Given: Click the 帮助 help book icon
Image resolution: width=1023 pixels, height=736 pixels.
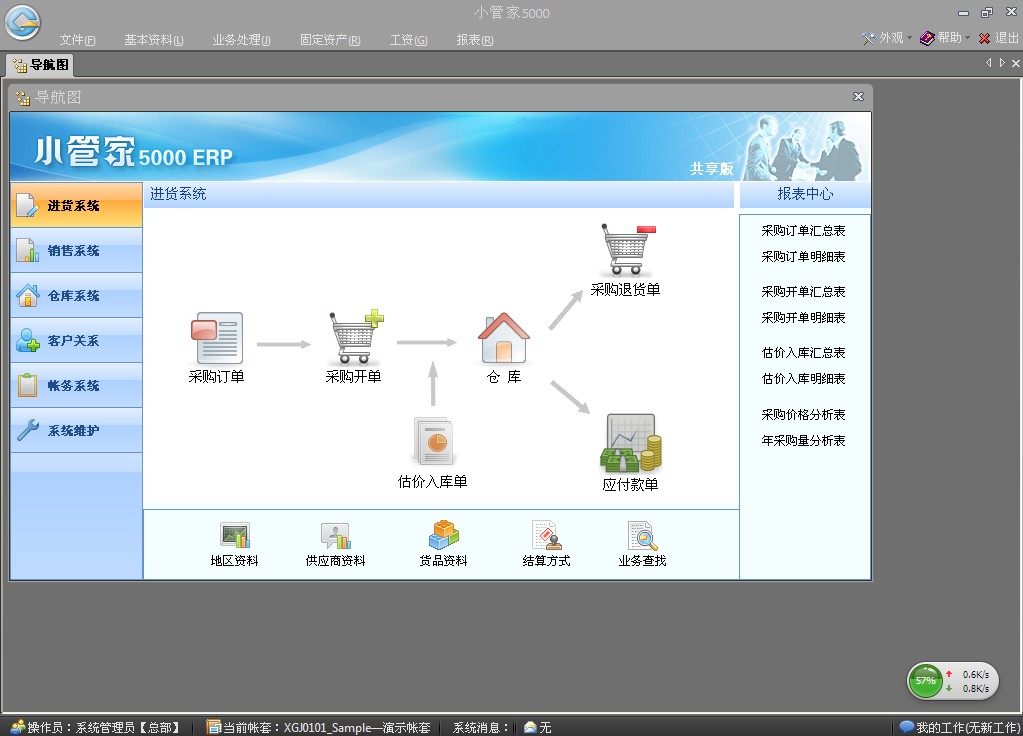Looking at the screenshot, I should click(x=927, y=38).
